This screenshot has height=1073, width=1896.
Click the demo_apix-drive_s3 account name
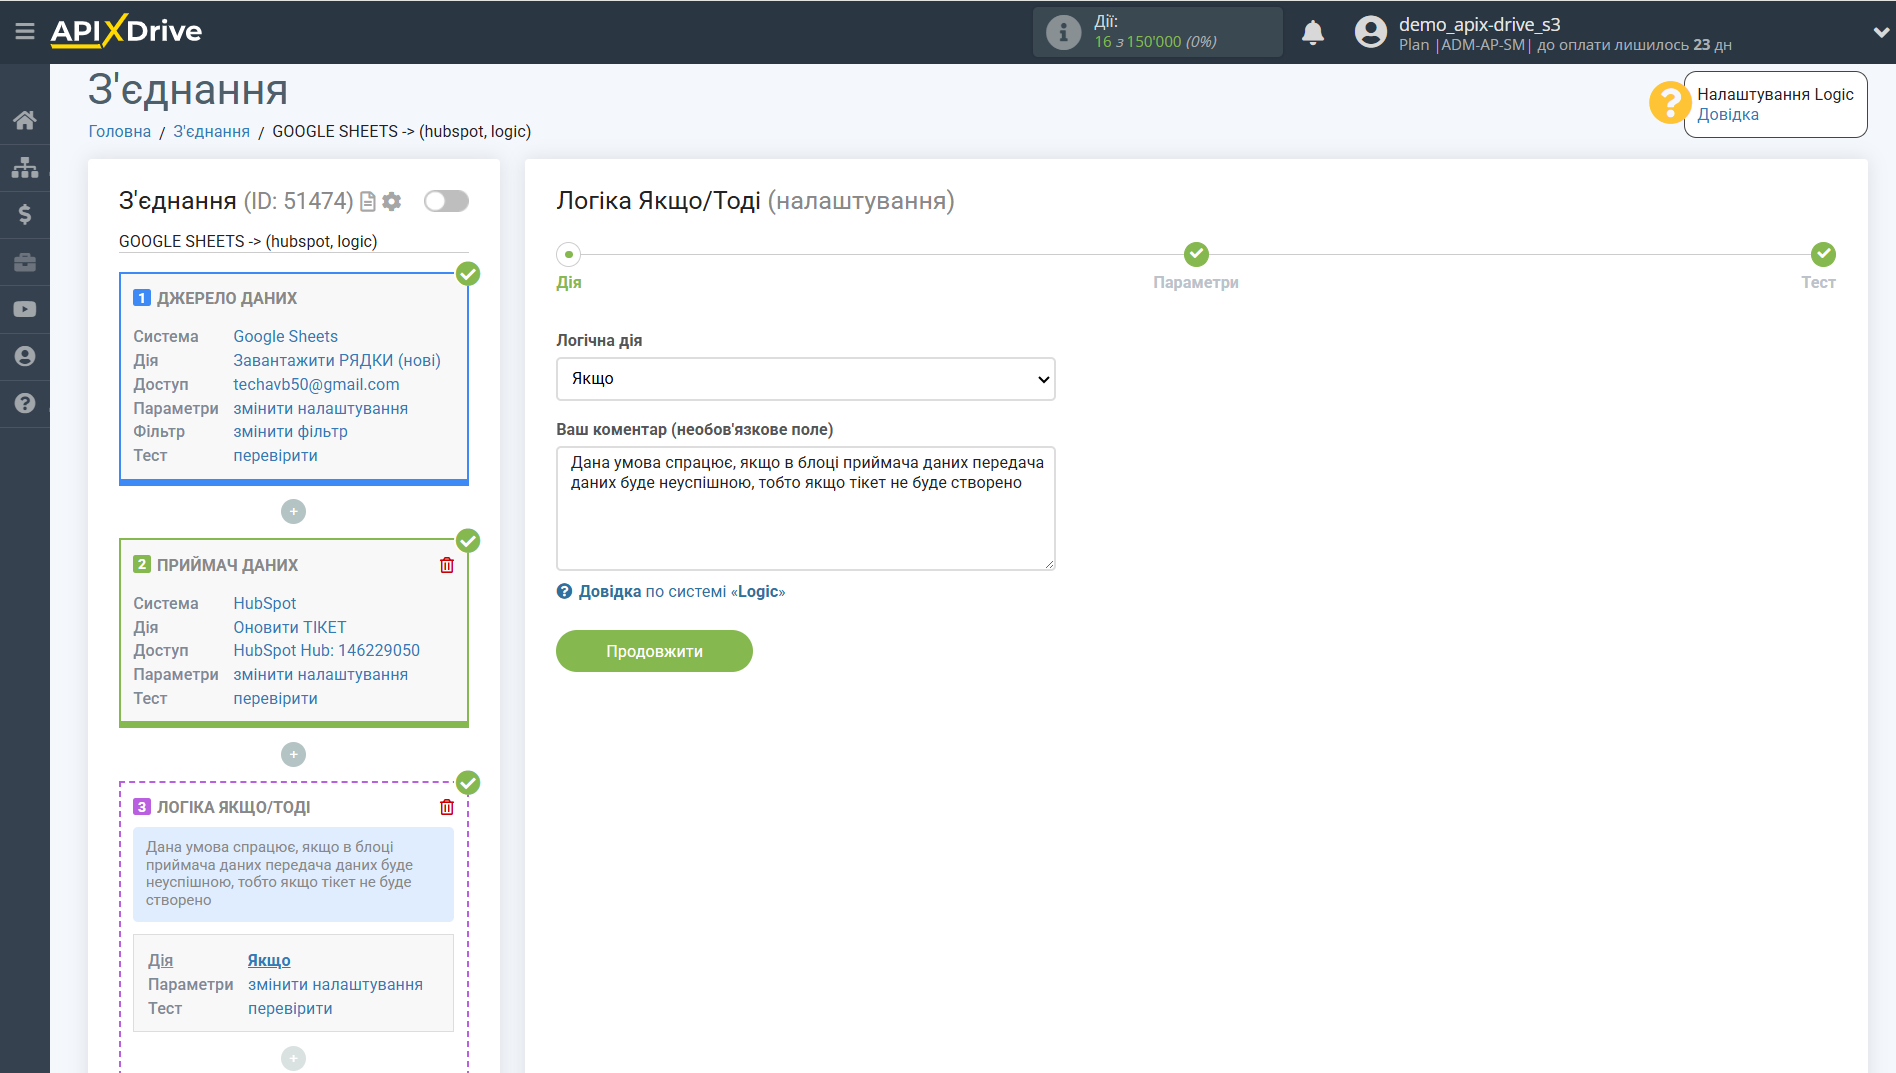click(1479, 24)
